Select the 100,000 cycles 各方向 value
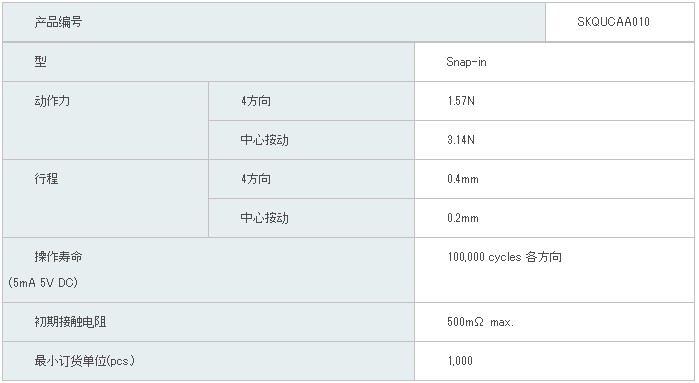 coord(505,257)
